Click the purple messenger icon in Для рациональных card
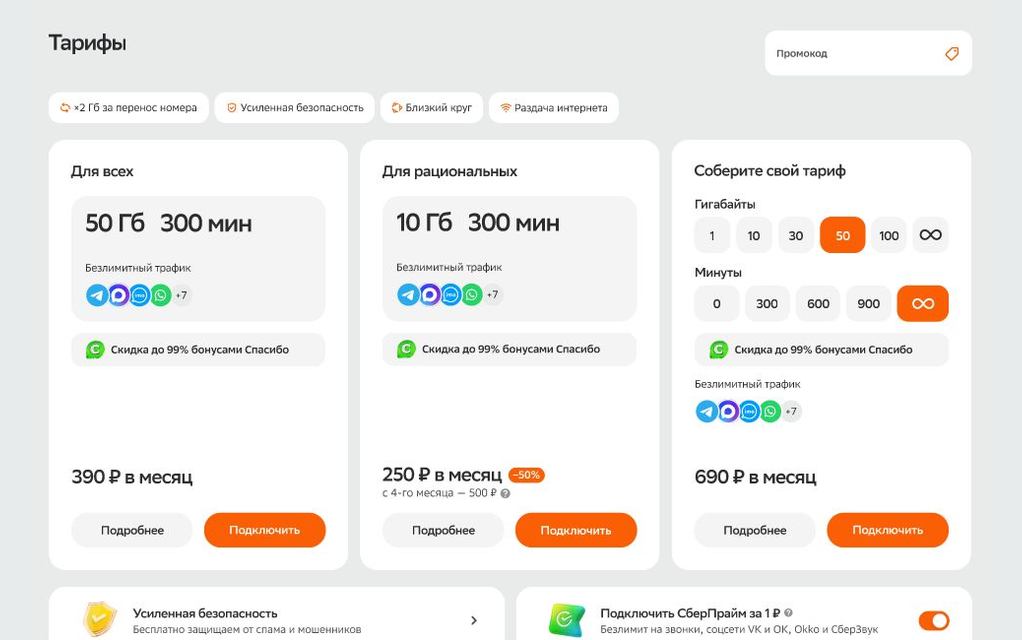This screenshot has height=640, width=1022. (430, 295)
